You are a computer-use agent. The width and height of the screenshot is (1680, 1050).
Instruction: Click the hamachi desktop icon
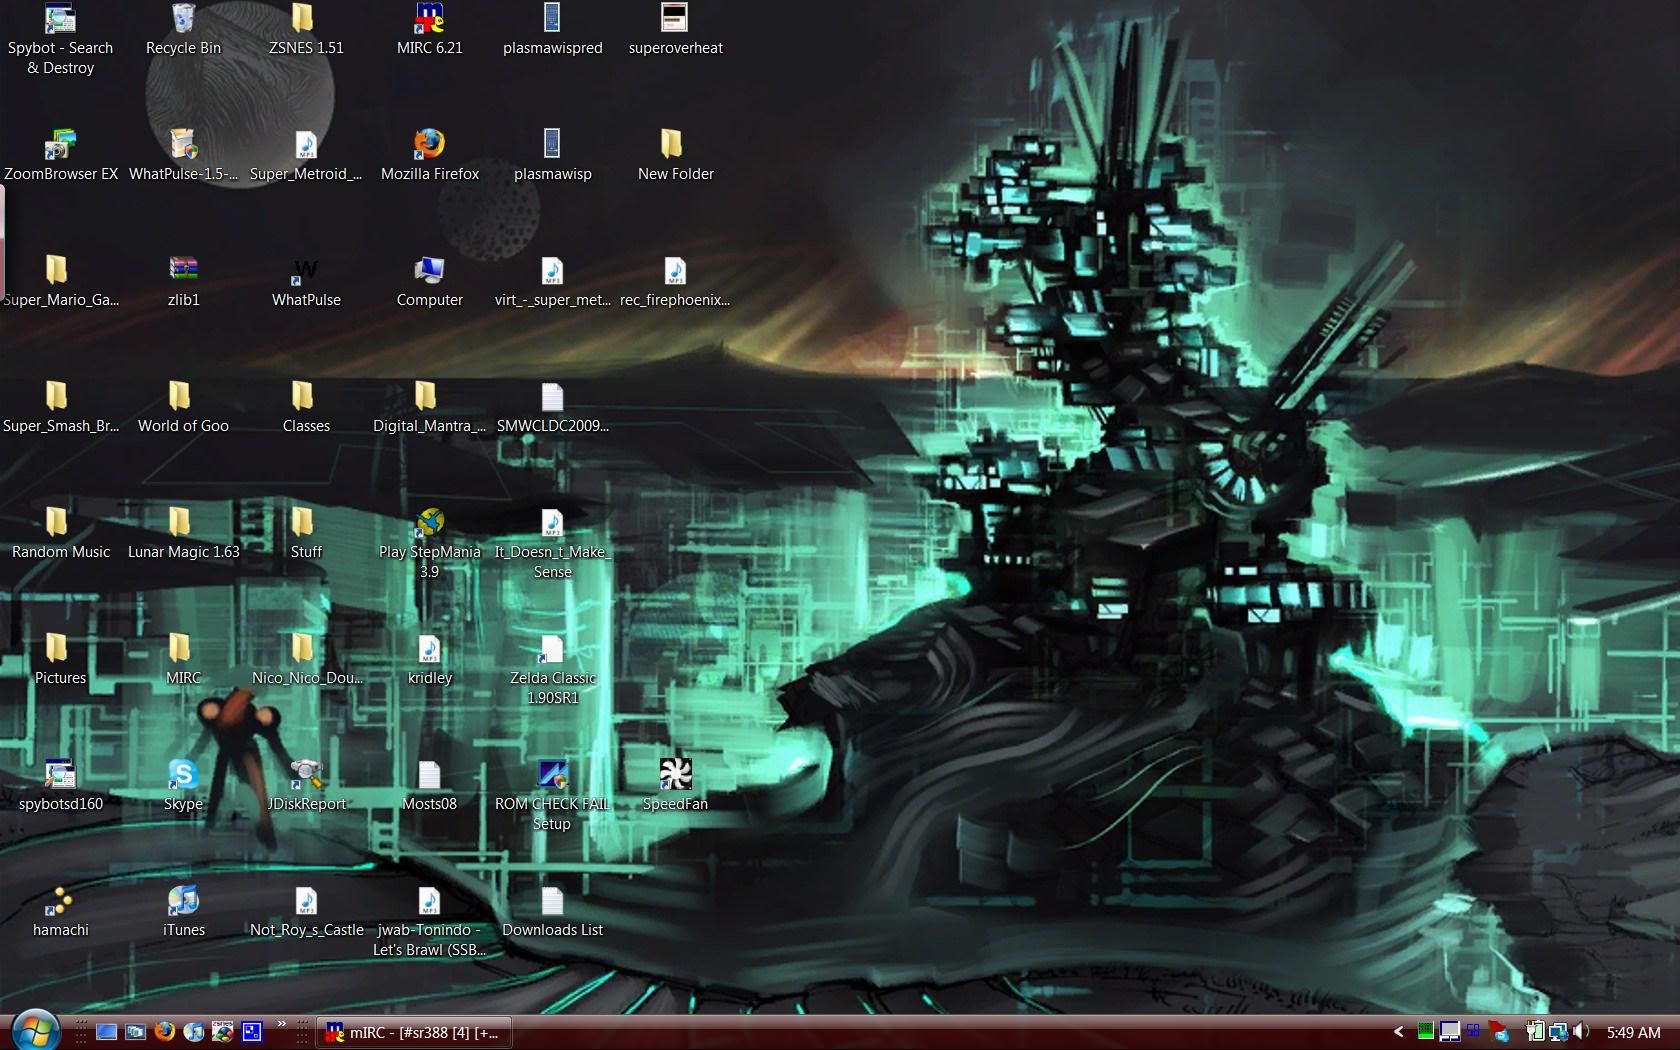pos(60,901)
